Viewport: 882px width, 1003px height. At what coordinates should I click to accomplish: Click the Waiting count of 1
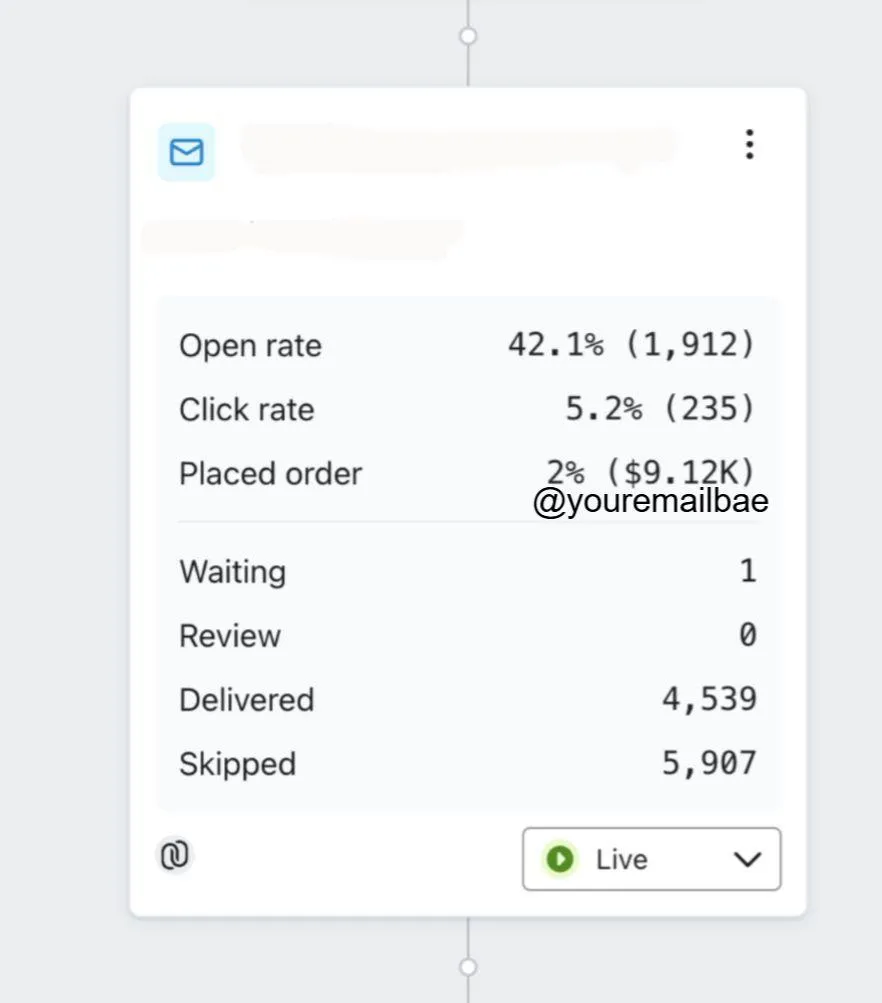tap(748, 571)
